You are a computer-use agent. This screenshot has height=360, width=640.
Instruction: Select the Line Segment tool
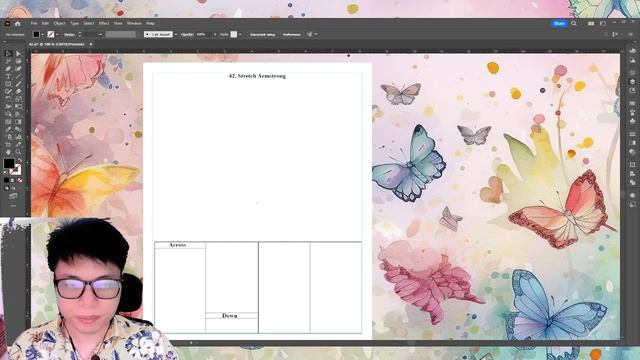coord(18,76)
